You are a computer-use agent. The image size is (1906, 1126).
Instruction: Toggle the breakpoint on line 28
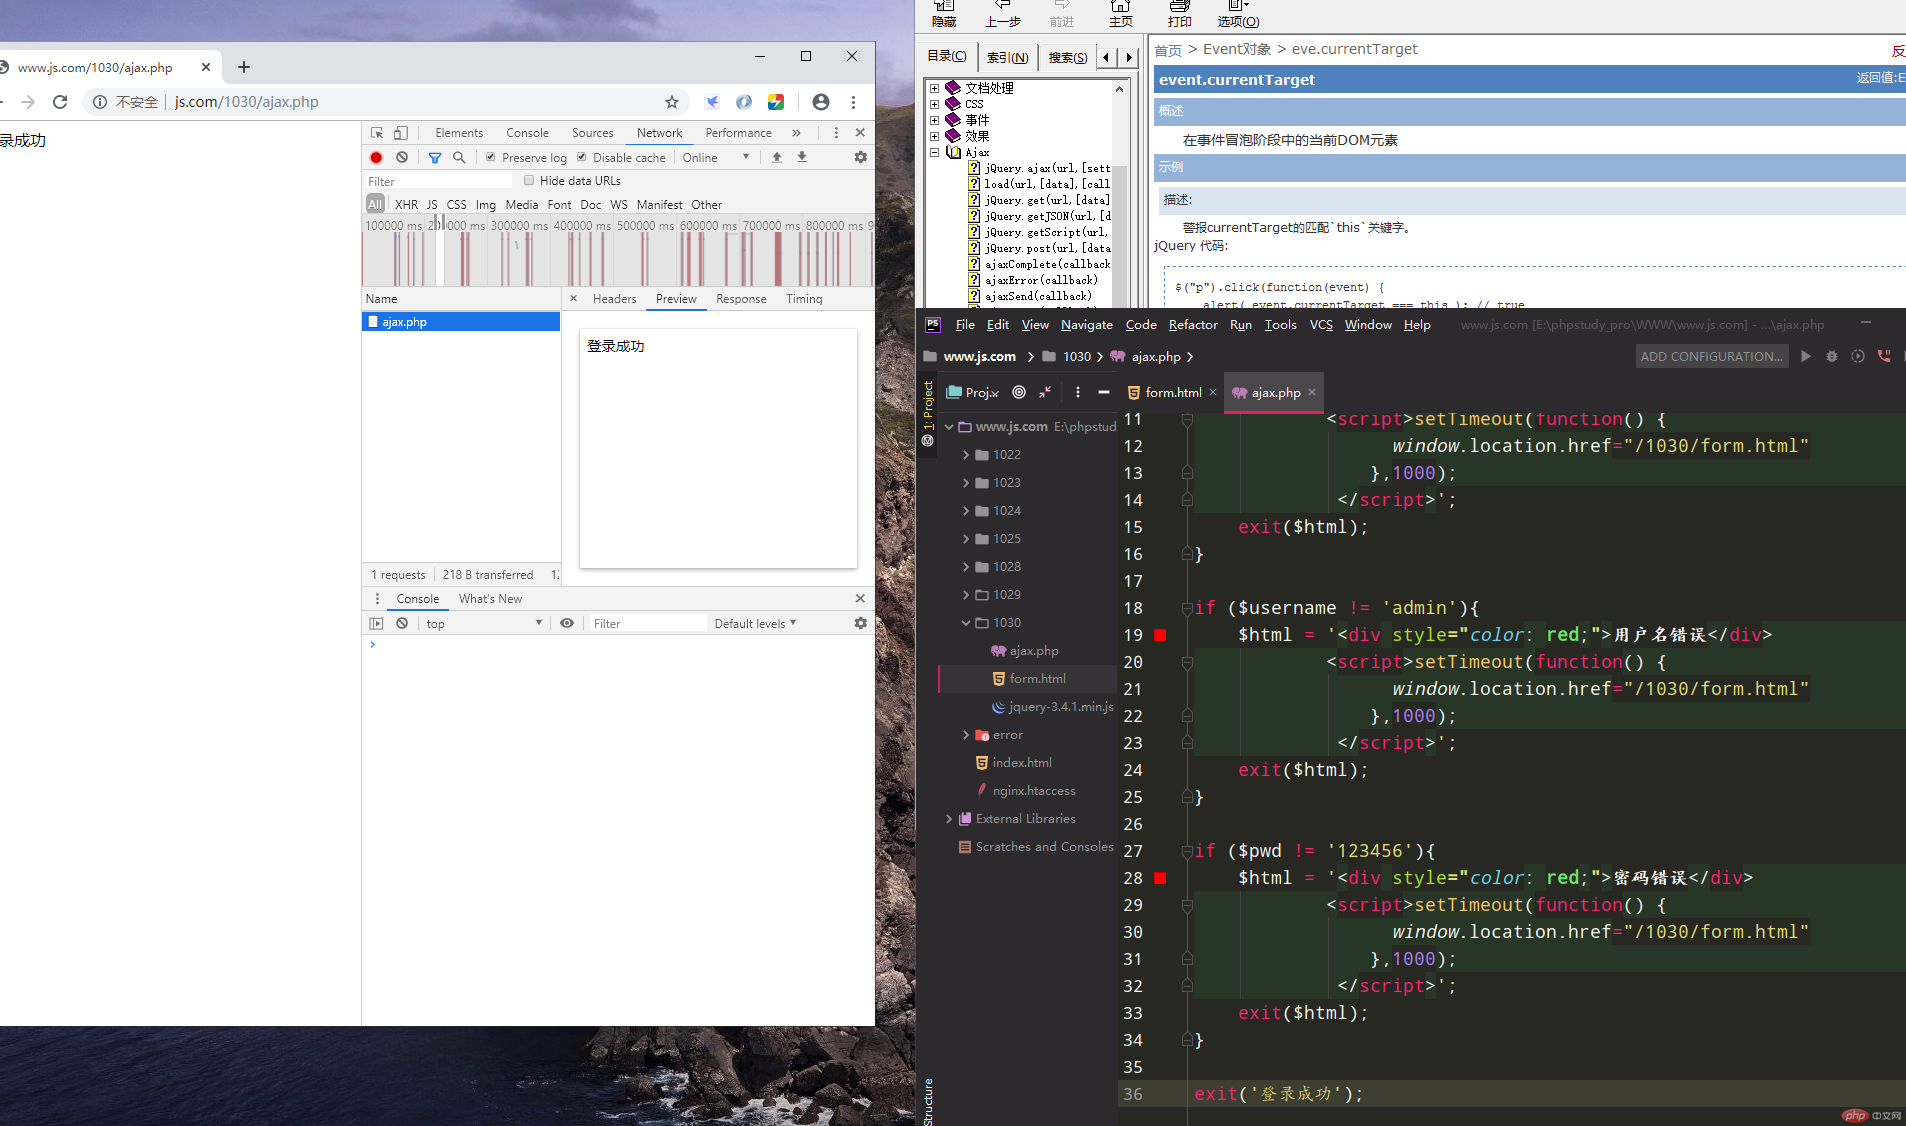[1160, 878]
